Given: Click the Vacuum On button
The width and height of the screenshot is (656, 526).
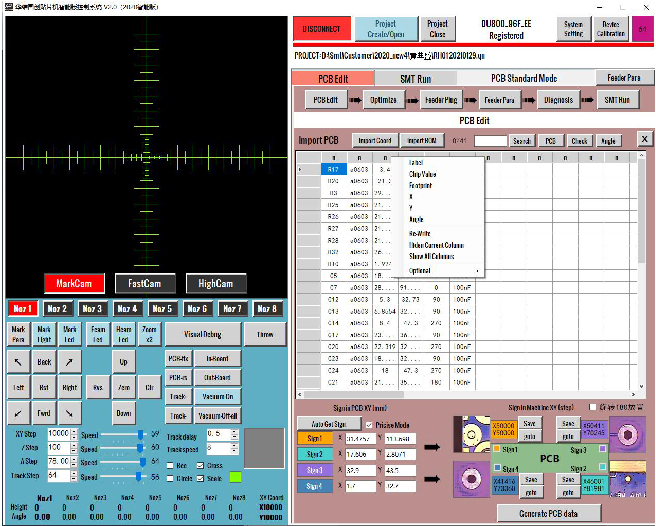Looking at the screenshot, I should tap(216, 397).
